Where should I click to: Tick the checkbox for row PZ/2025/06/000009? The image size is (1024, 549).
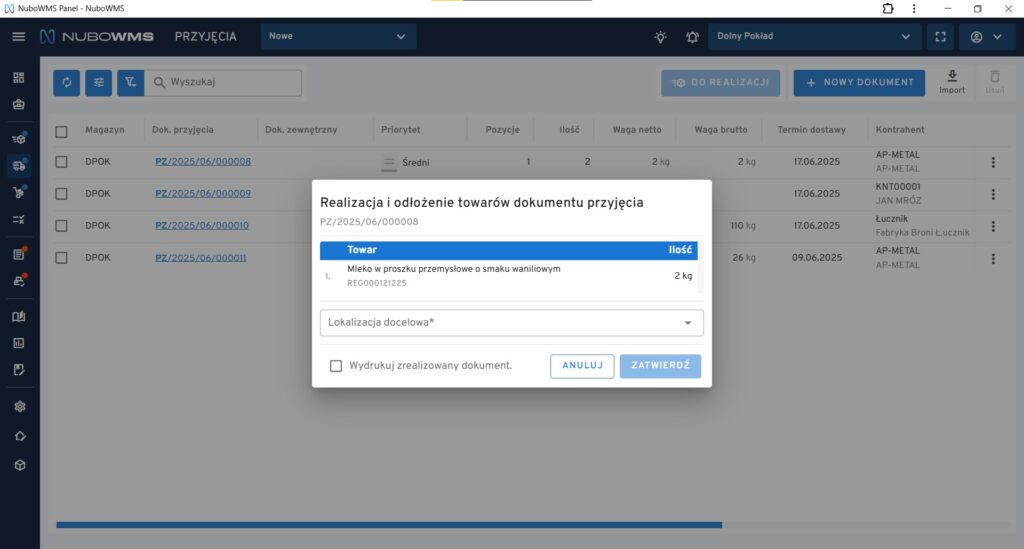coord(62,194)
